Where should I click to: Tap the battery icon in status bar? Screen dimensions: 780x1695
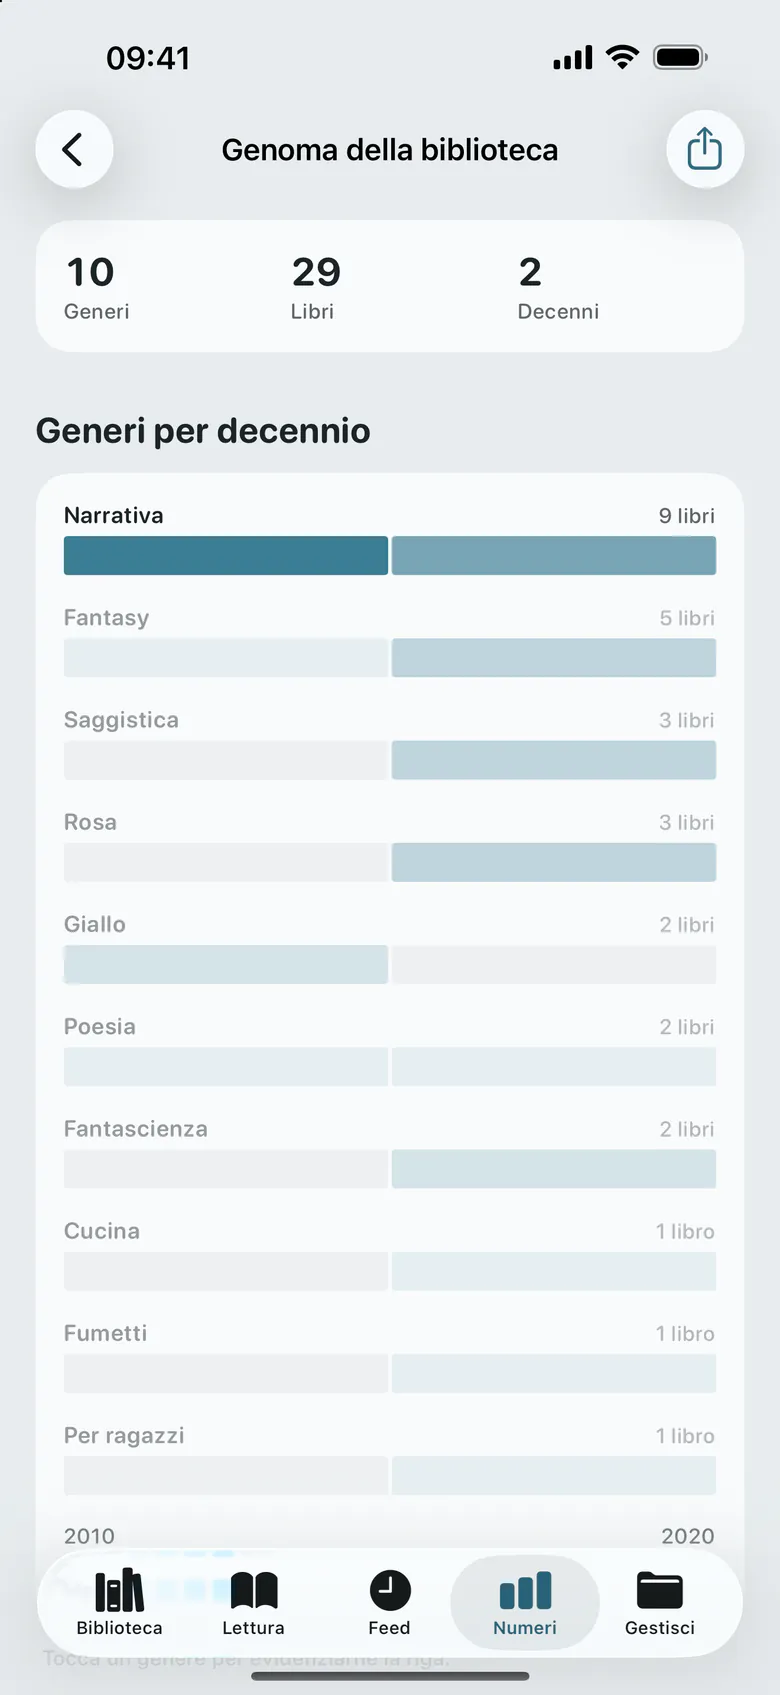[680, 58]
